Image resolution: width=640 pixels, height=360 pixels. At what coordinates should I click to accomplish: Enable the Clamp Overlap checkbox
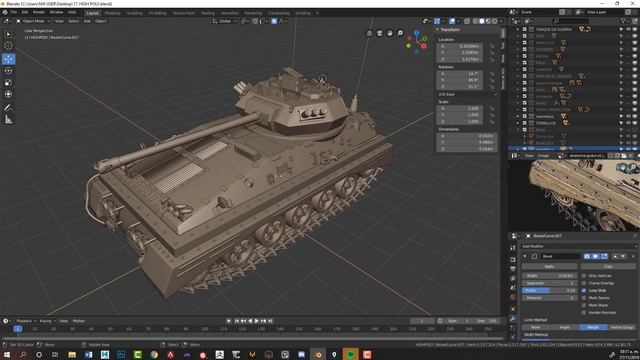584,283
